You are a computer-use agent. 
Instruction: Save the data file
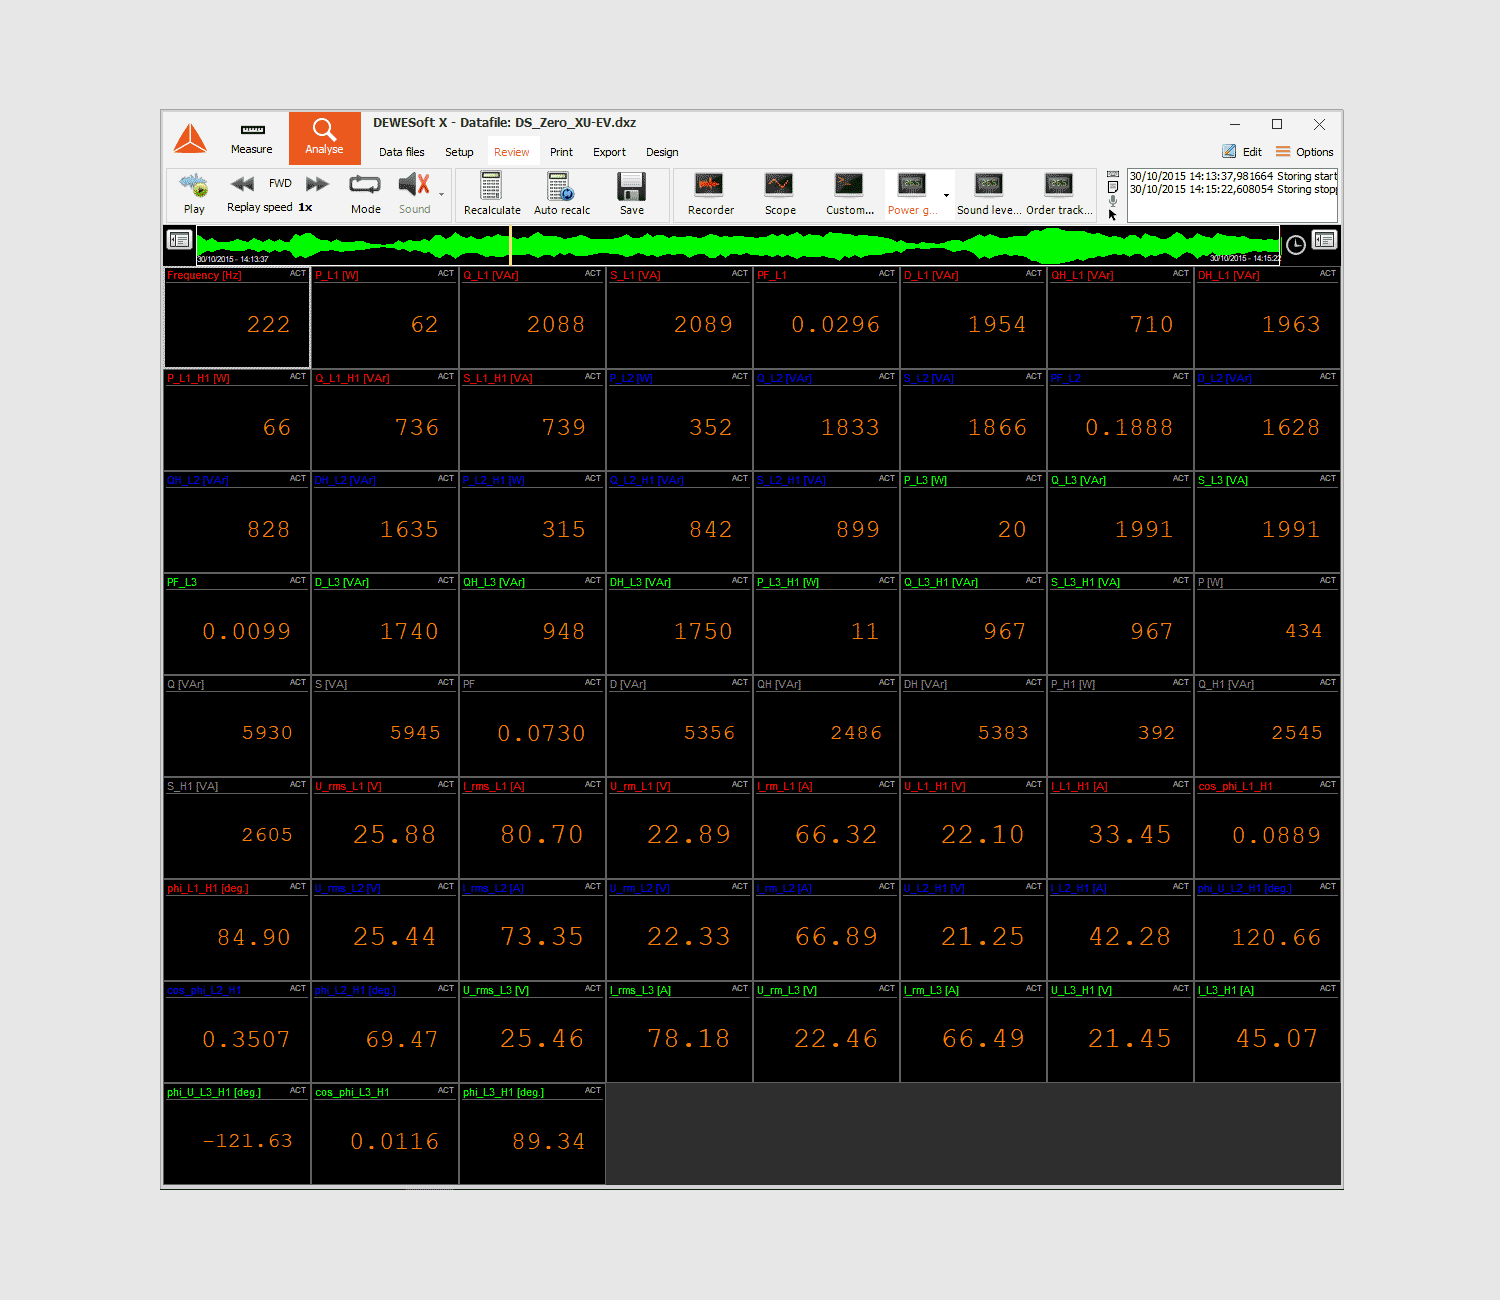click(631, 194)
